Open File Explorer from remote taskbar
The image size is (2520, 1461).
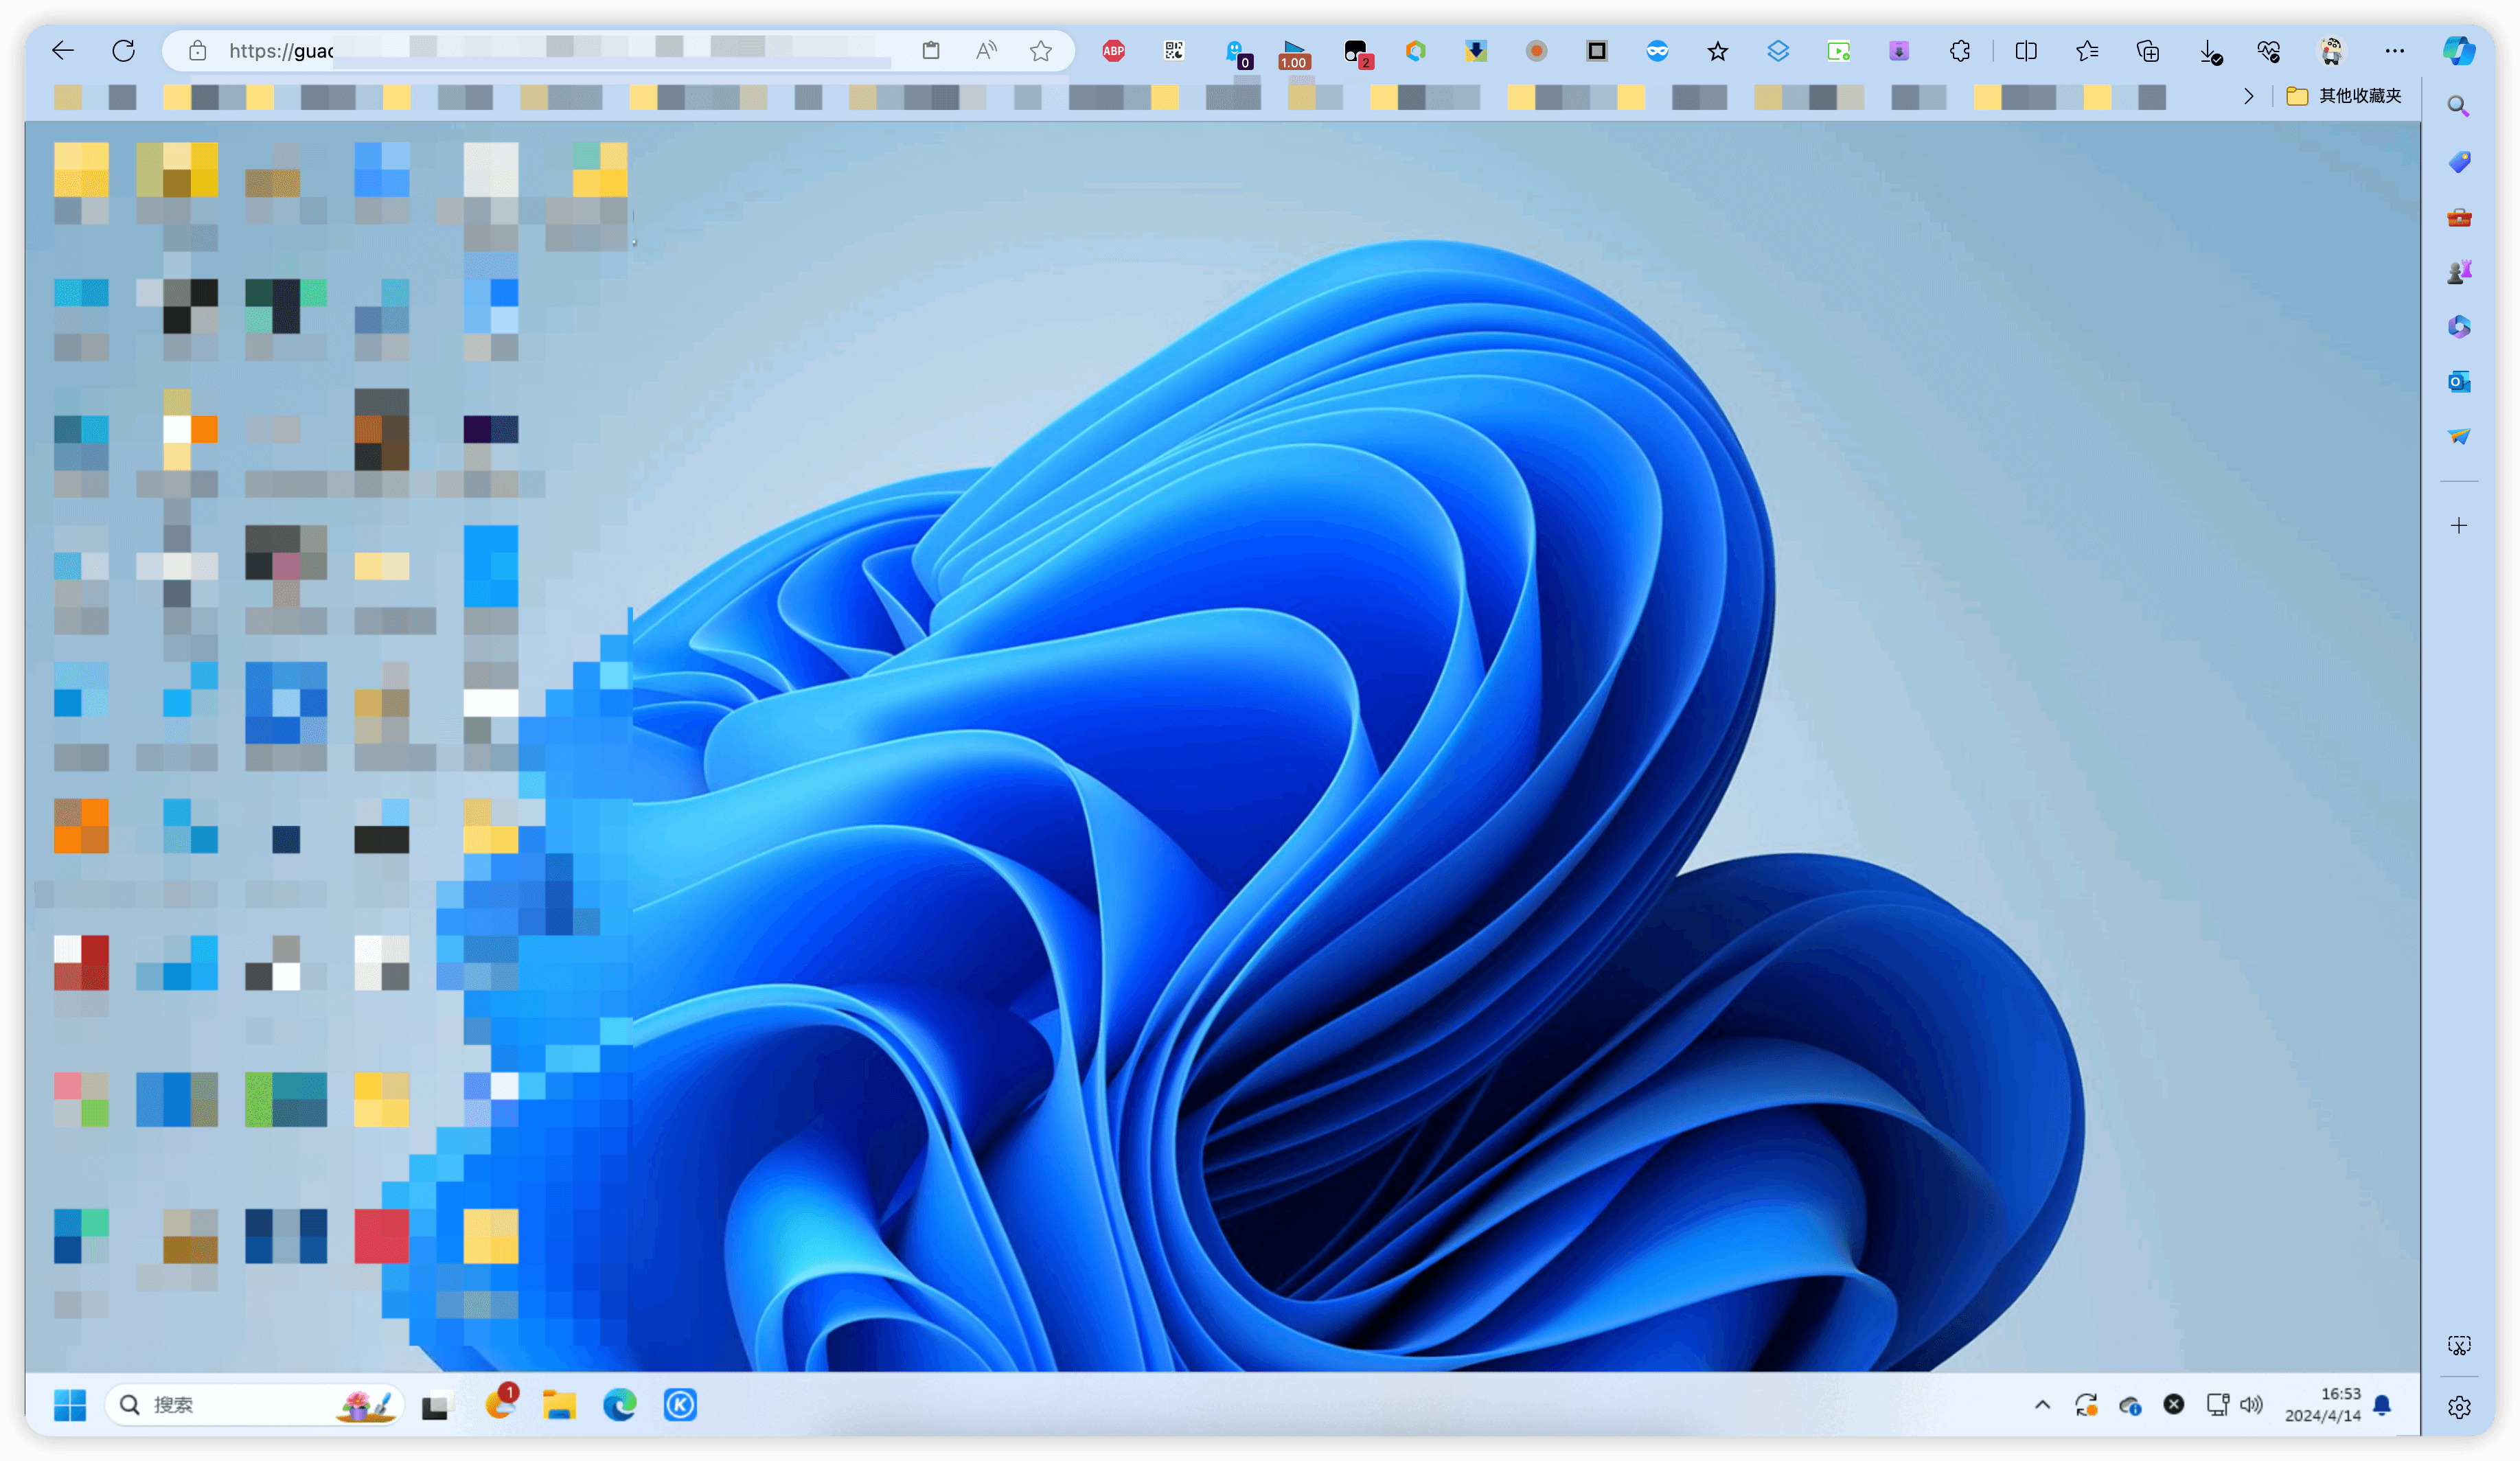pyautogui.click(x=559, y=1405)
